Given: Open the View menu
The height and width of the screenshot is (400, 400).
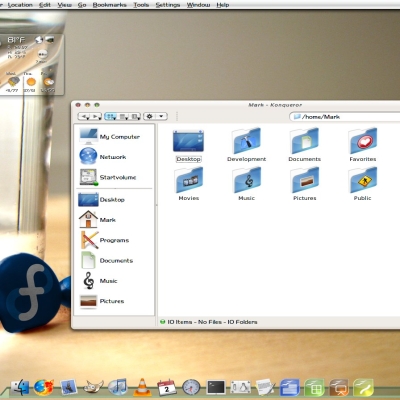Looking at the screenshot, I should (64, 5).
